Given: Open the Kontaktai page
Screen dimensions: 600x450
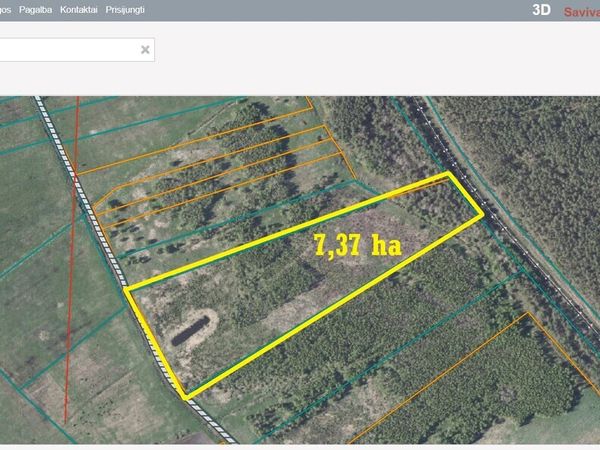Looking at the screenshot, I should click(x=78, y=11).
